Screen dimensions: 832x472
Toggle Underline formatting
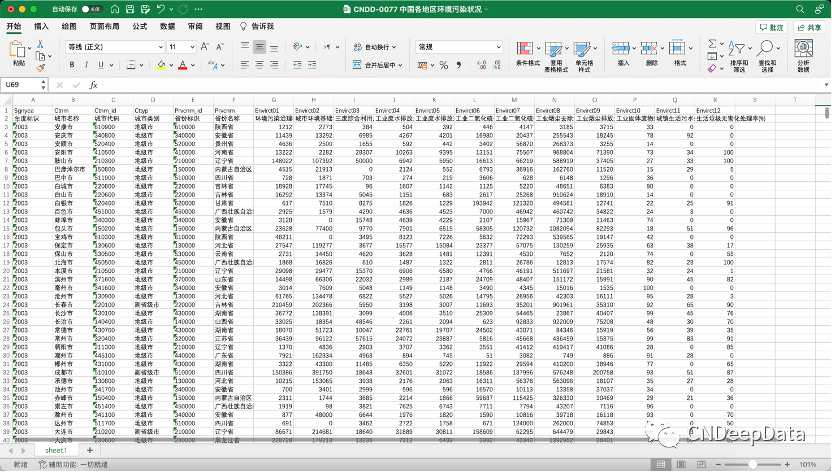tap(101, 65)
